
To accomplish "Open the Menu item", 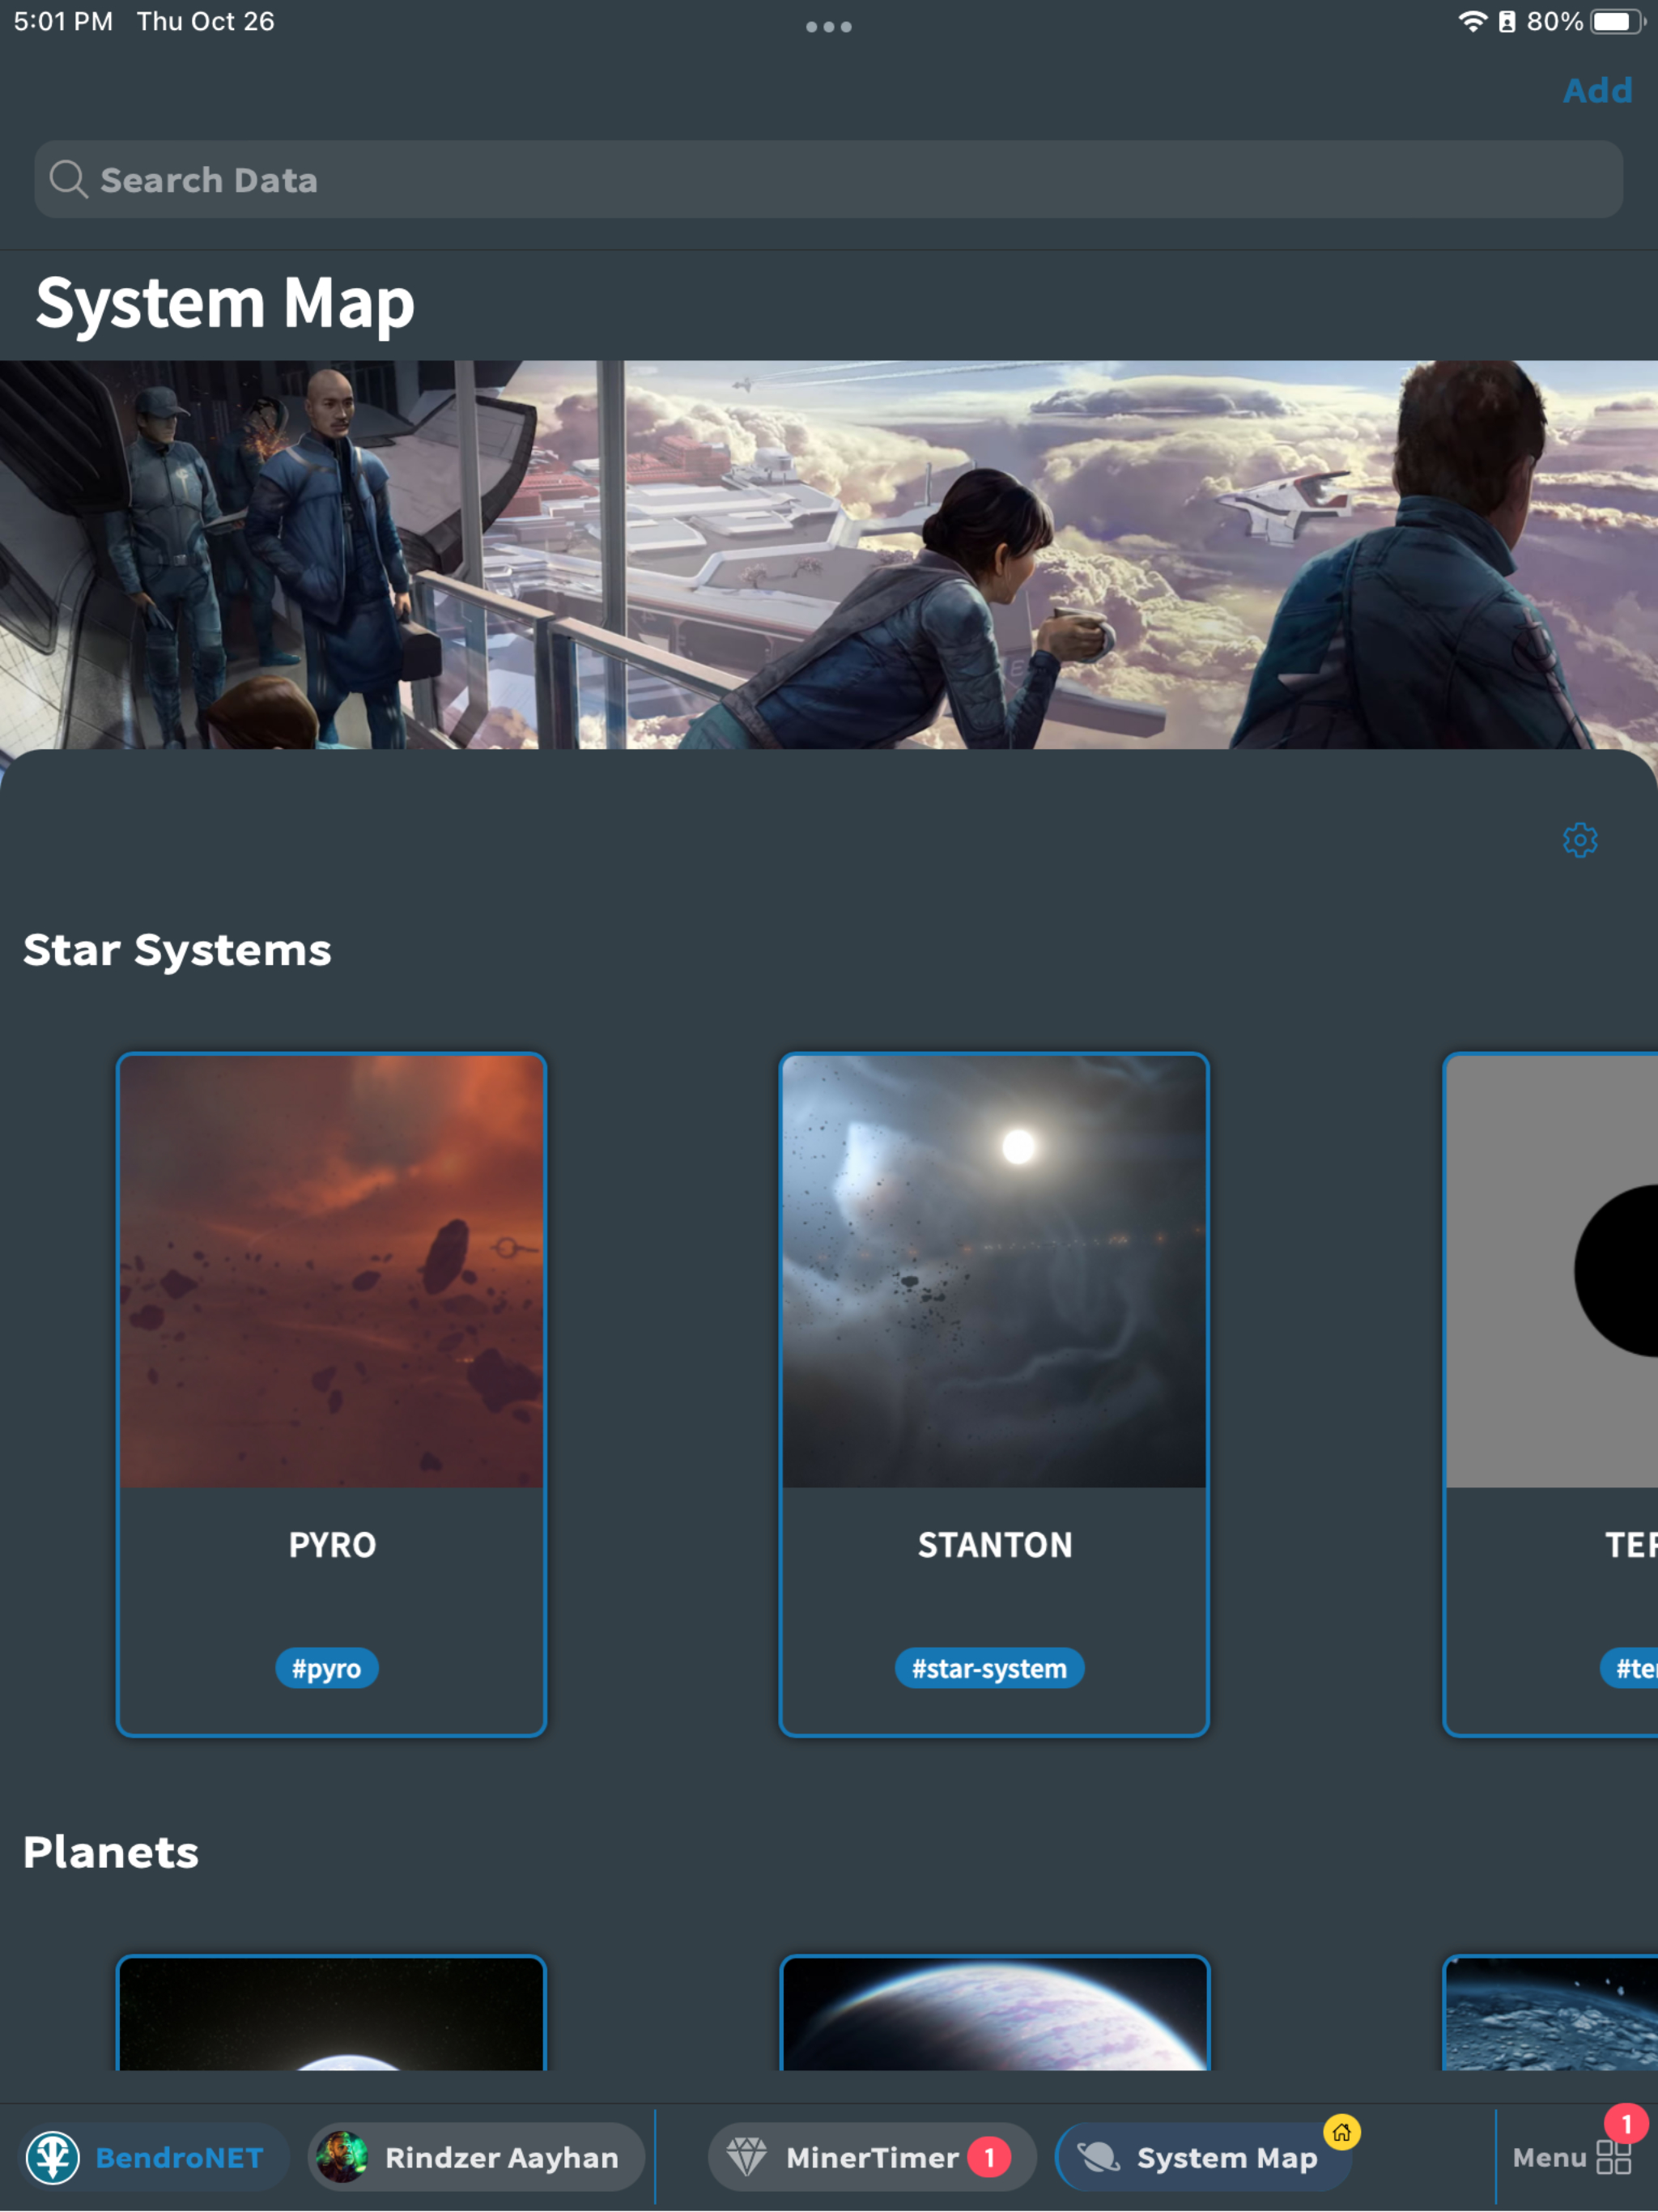I will click(x=1571, y=2157).
